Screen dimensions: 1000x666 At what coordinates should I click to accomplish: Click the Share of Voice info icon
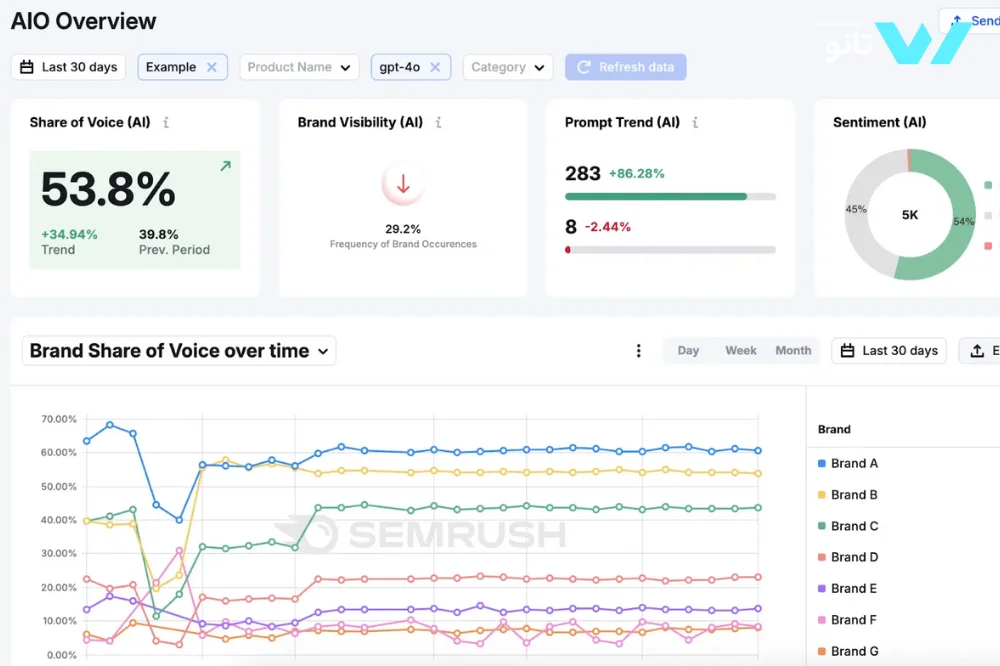click(x=166, y=123)
